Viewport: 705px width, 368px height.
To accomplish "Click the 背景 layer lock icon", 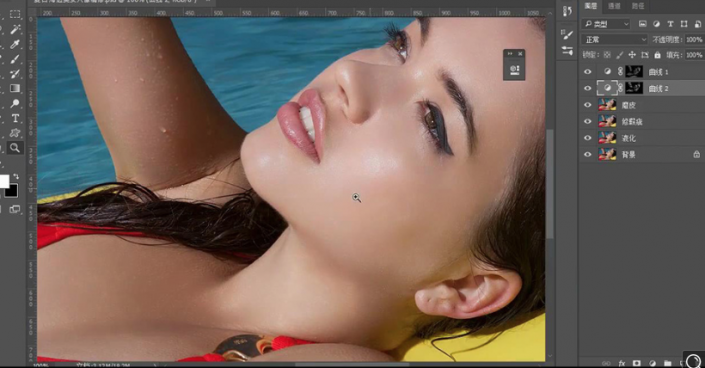I will pos(696,154).
